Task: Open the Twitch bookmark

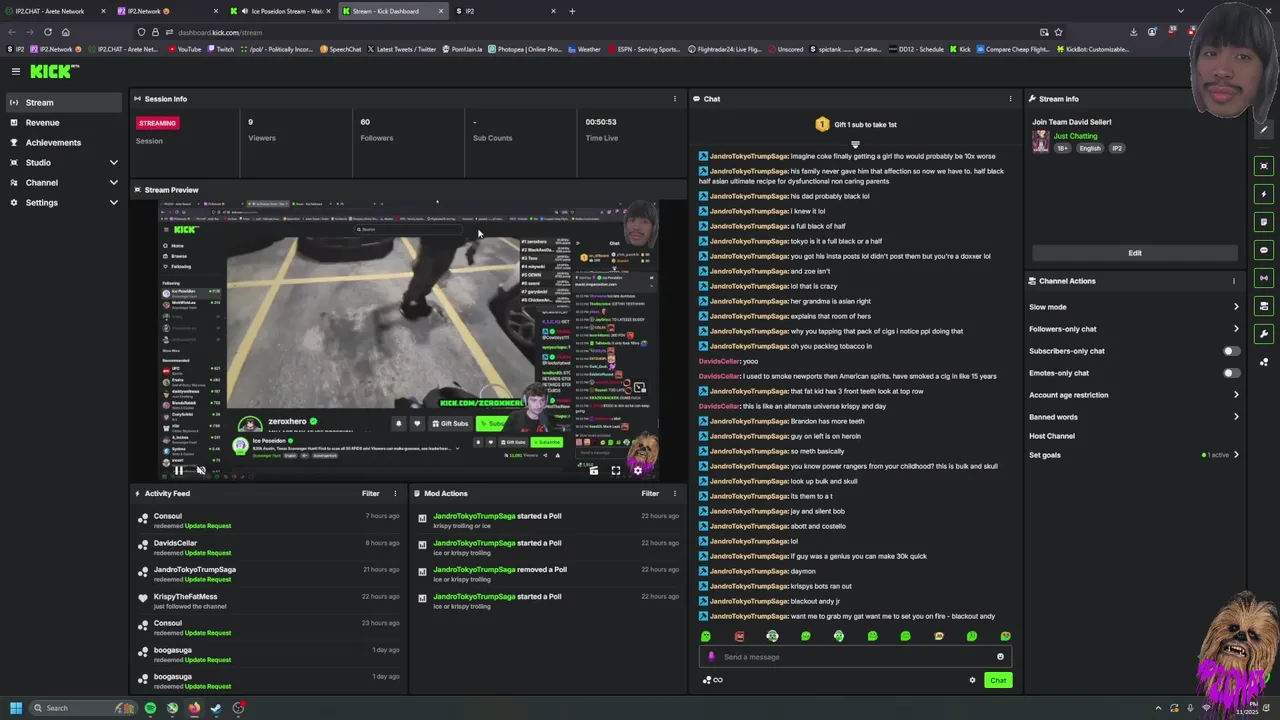Action: pos(221,49)
